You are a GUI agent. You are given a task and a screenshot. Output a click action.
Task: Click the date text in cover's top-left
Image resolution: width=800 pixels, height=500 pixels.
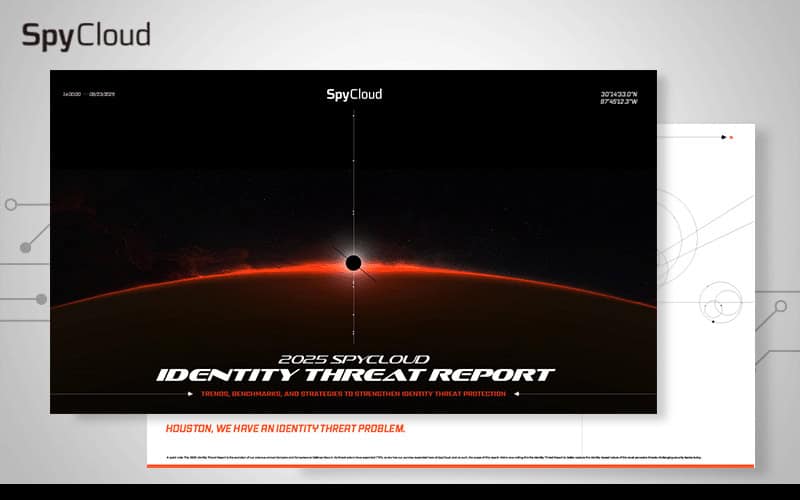(x=90, y=94)
